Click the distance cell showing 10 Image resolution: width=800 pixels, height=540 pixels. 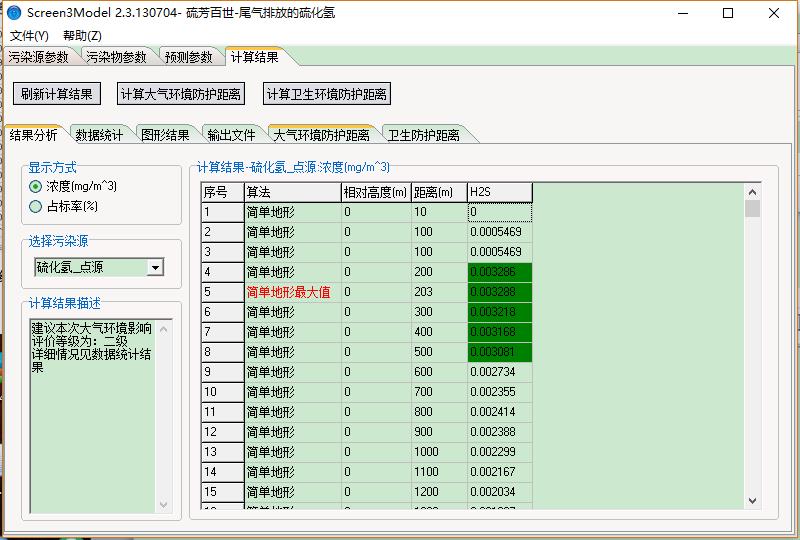(x=439, y=212)
